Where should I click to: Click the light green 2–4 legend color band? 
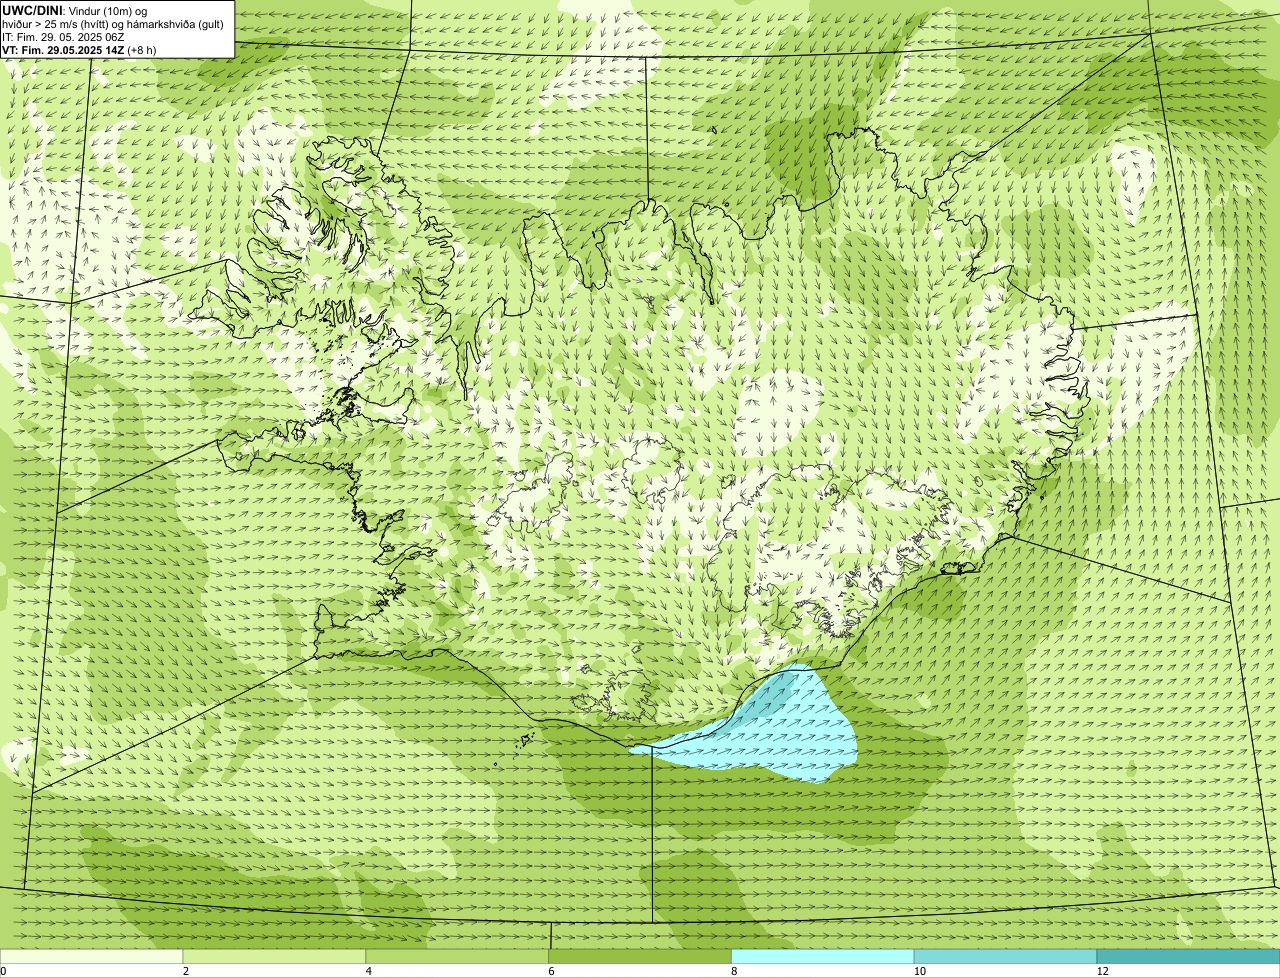[x=274, y=957]
